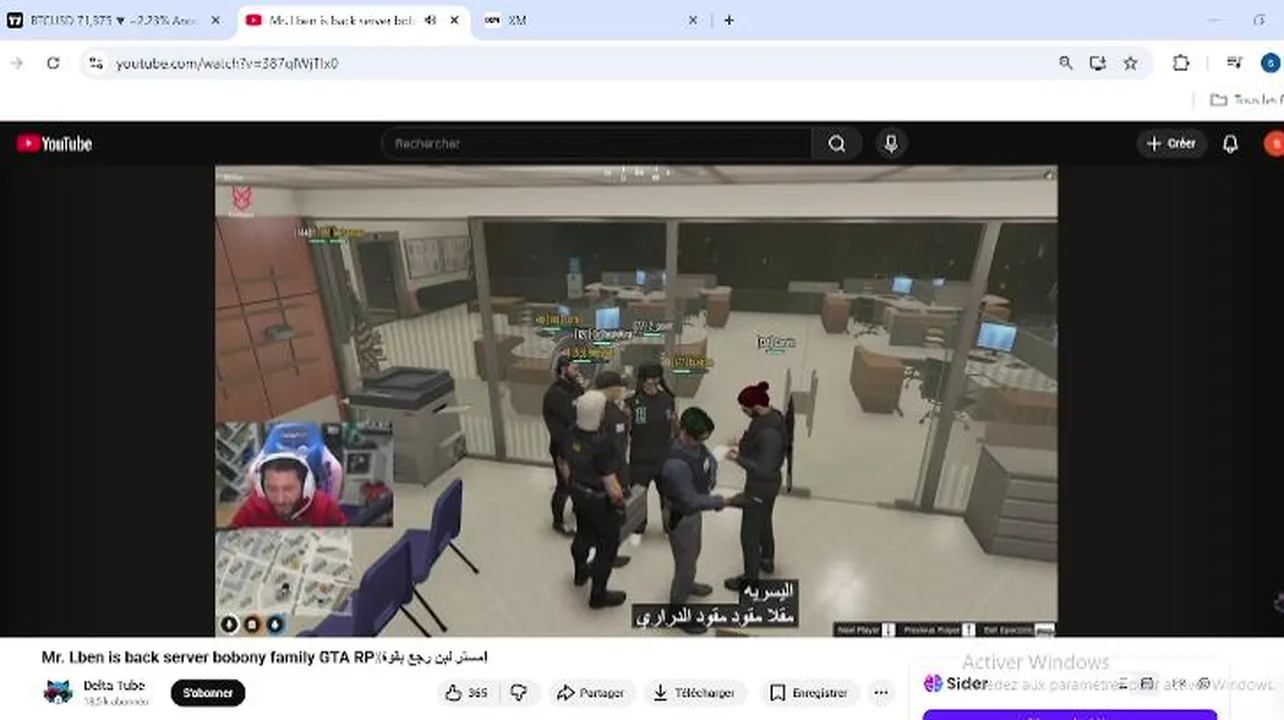Open the browser extensions puzzle icon
Image resolution: width=1284 pixels, height=720 pixels.
(1181, 63)
